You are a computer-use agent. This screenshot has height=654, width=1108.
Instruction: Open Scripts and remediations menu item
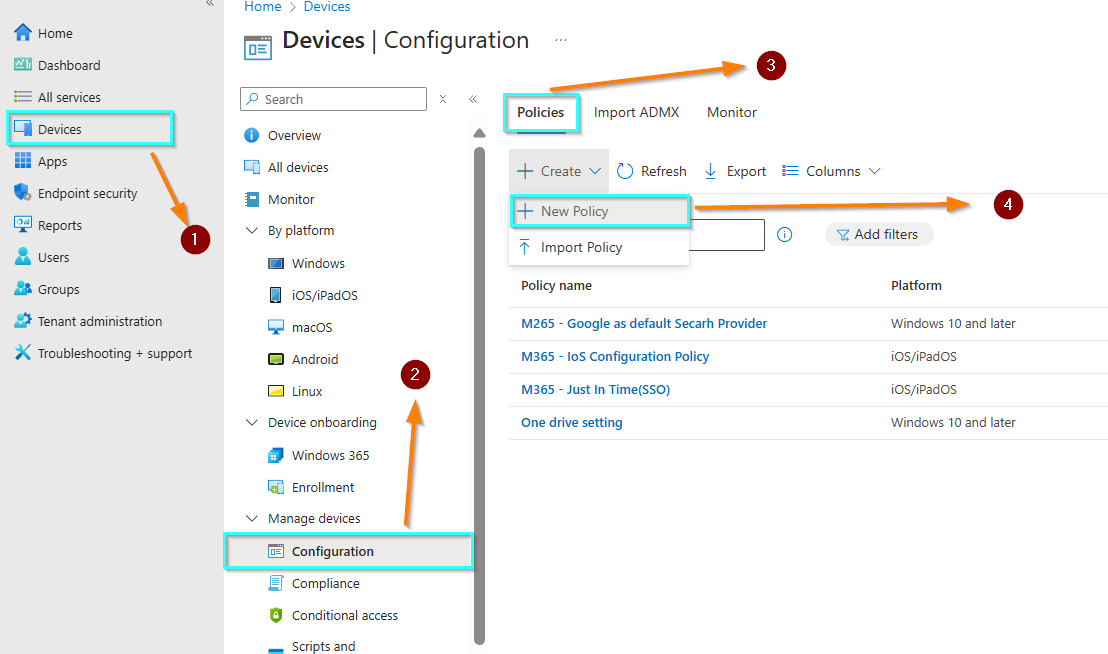[323, 646]
